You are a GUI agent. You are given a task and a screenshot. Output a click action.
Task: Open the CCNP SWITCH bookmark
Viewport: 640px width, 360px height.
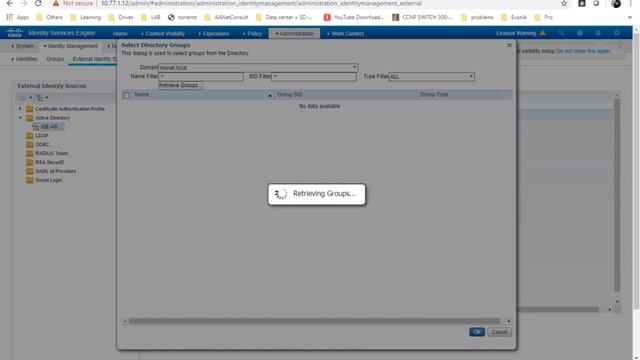click(x=422, y=17)
